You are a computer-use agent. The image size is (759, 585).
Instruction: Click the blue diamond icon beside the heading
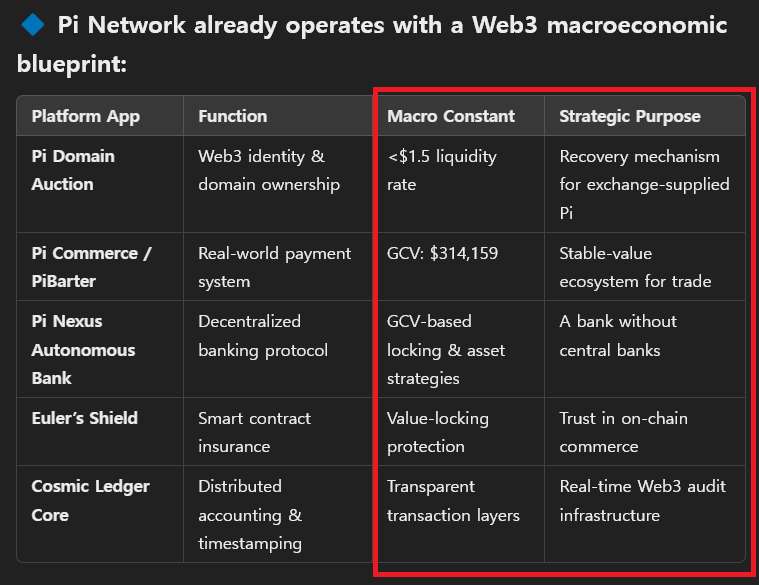[32, 25]
